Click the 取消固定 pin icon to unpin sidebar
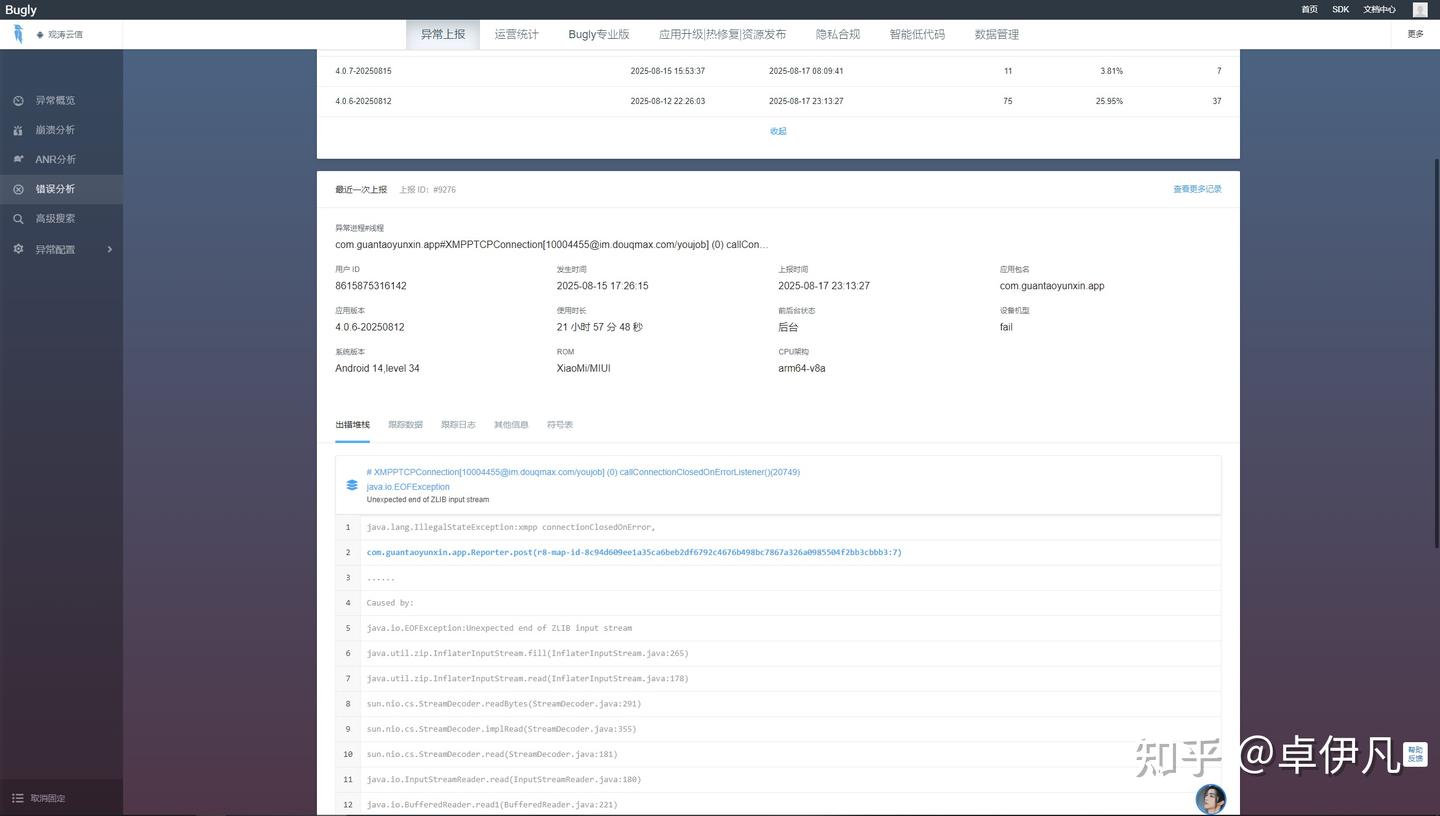The width and height of the screenshot is (1440, 816). click(18, 798)
